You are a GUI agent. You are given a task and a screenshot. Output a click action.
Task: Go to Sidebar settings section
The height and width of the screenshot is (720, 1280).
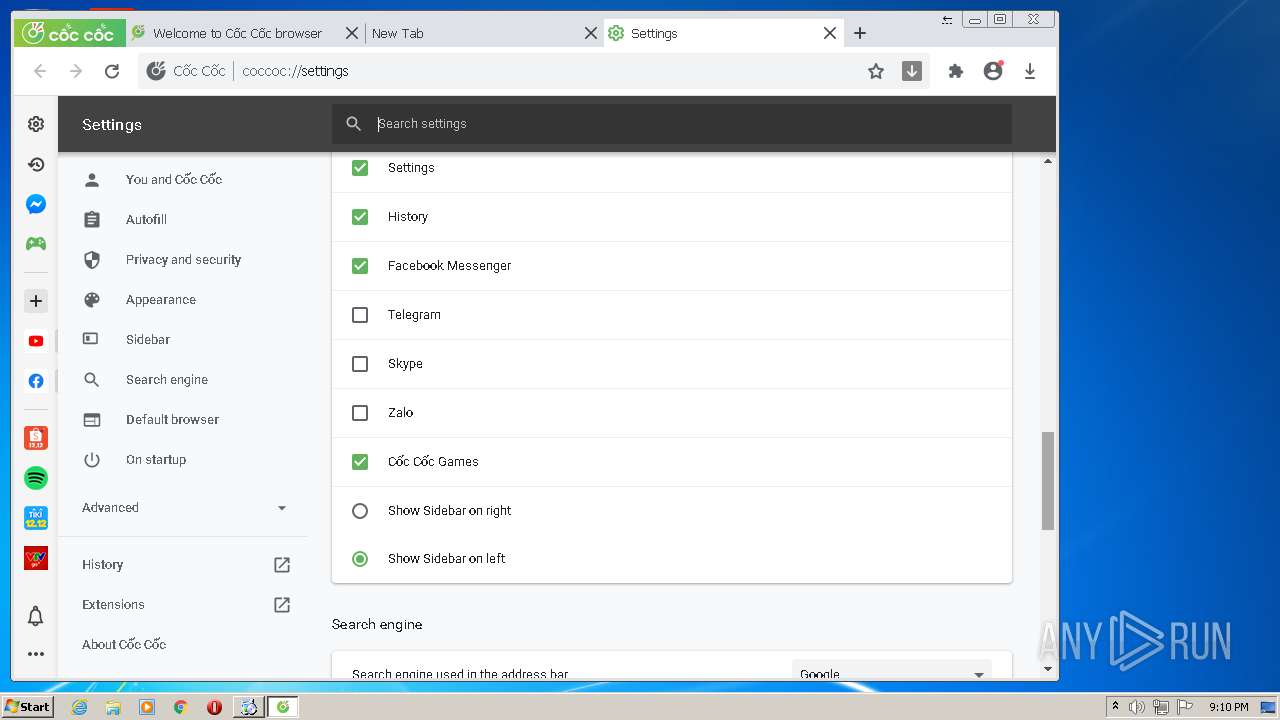click(148, 340)
